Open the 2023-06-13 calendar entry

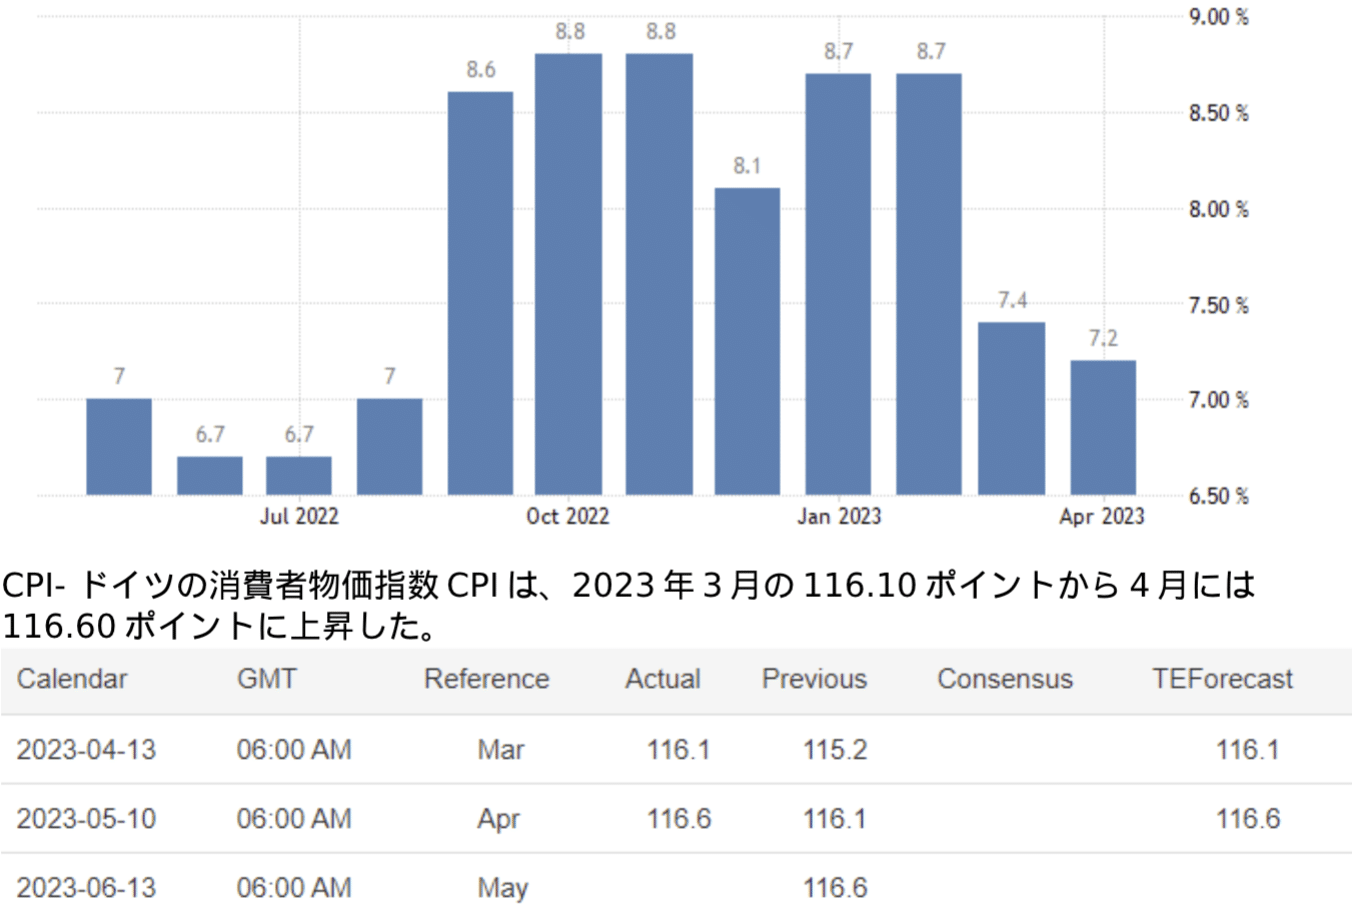click(86, 887)
